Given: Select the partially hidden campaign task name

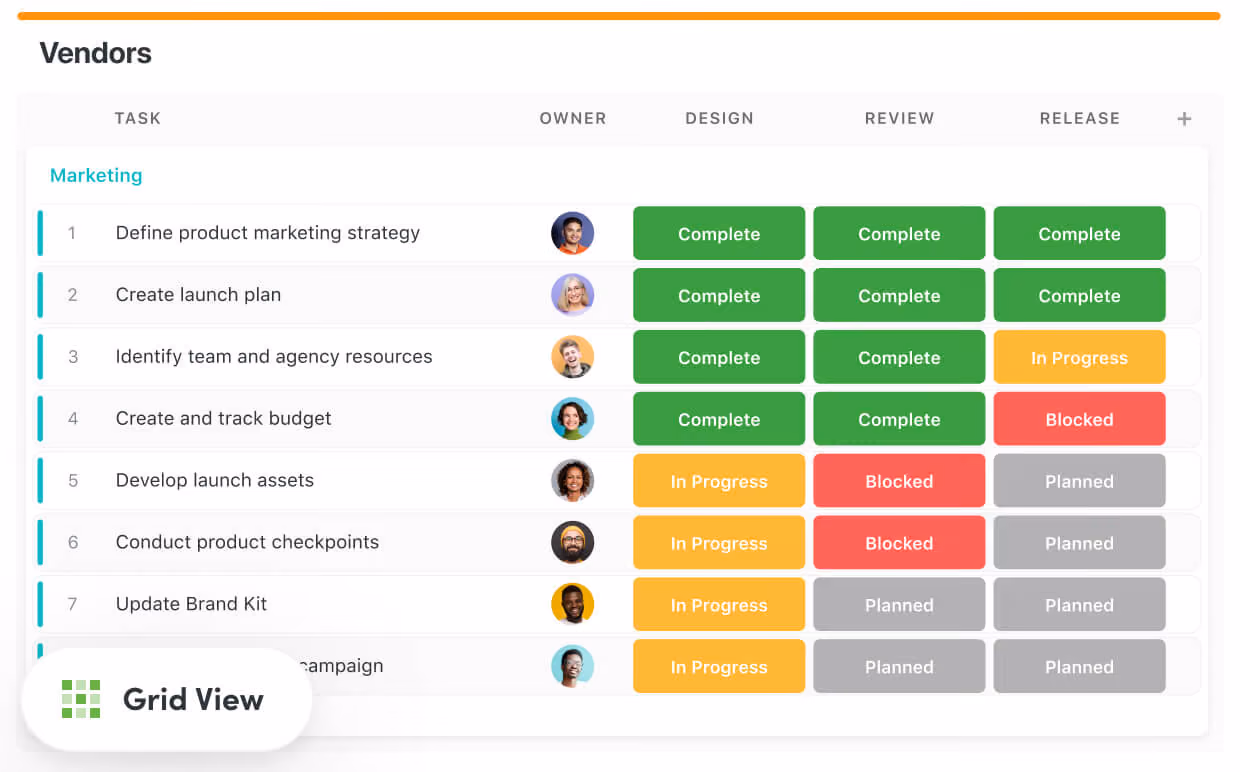Looking at the screenshot, I should (340, 666).
